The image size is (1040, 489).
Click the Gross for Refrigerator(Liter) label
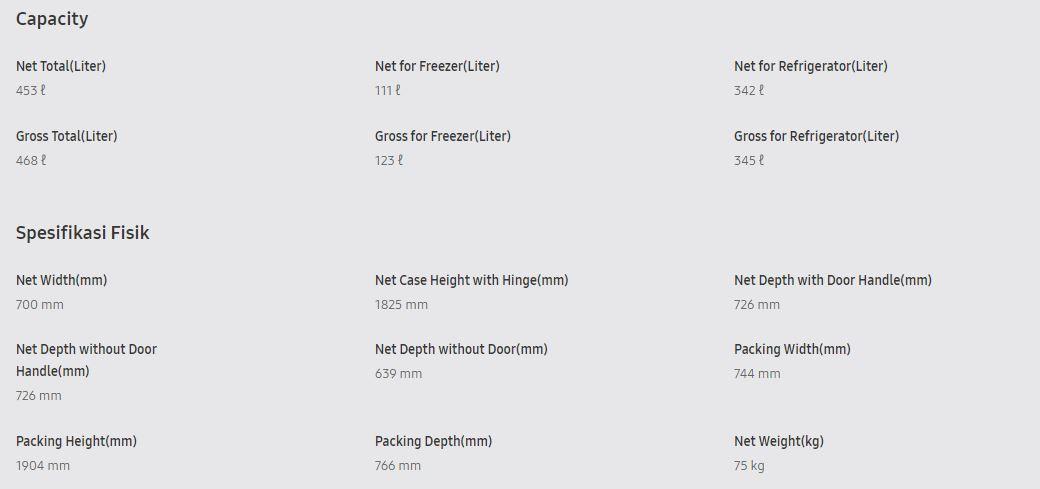coord(816,136)
